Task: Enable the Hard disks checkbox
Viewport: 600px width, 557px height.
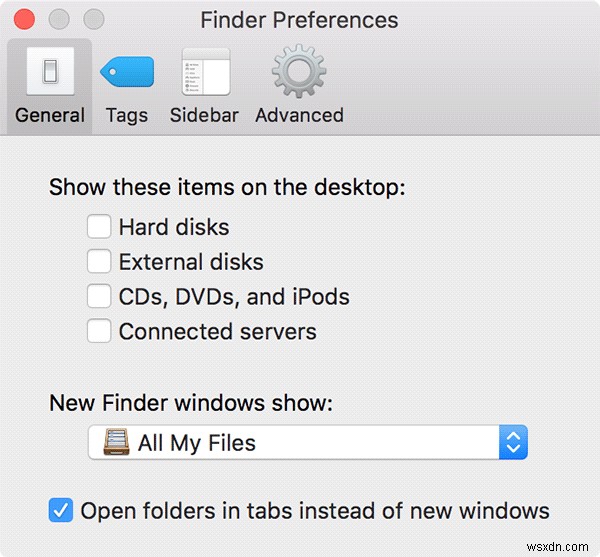Action: click(99, 227)
